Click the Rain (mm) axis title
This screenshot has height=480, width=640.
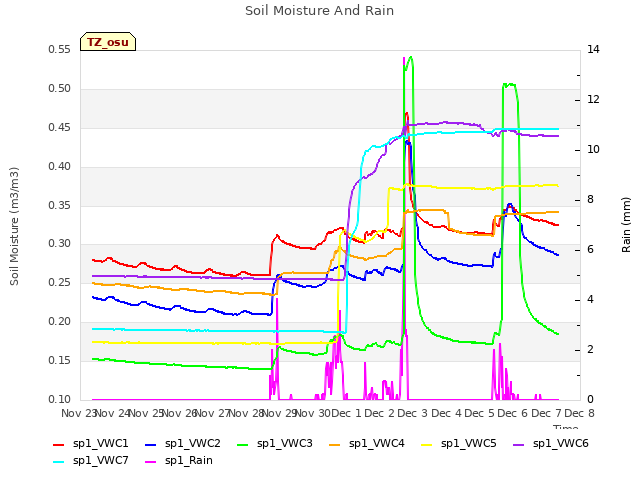tap(626, 225)
